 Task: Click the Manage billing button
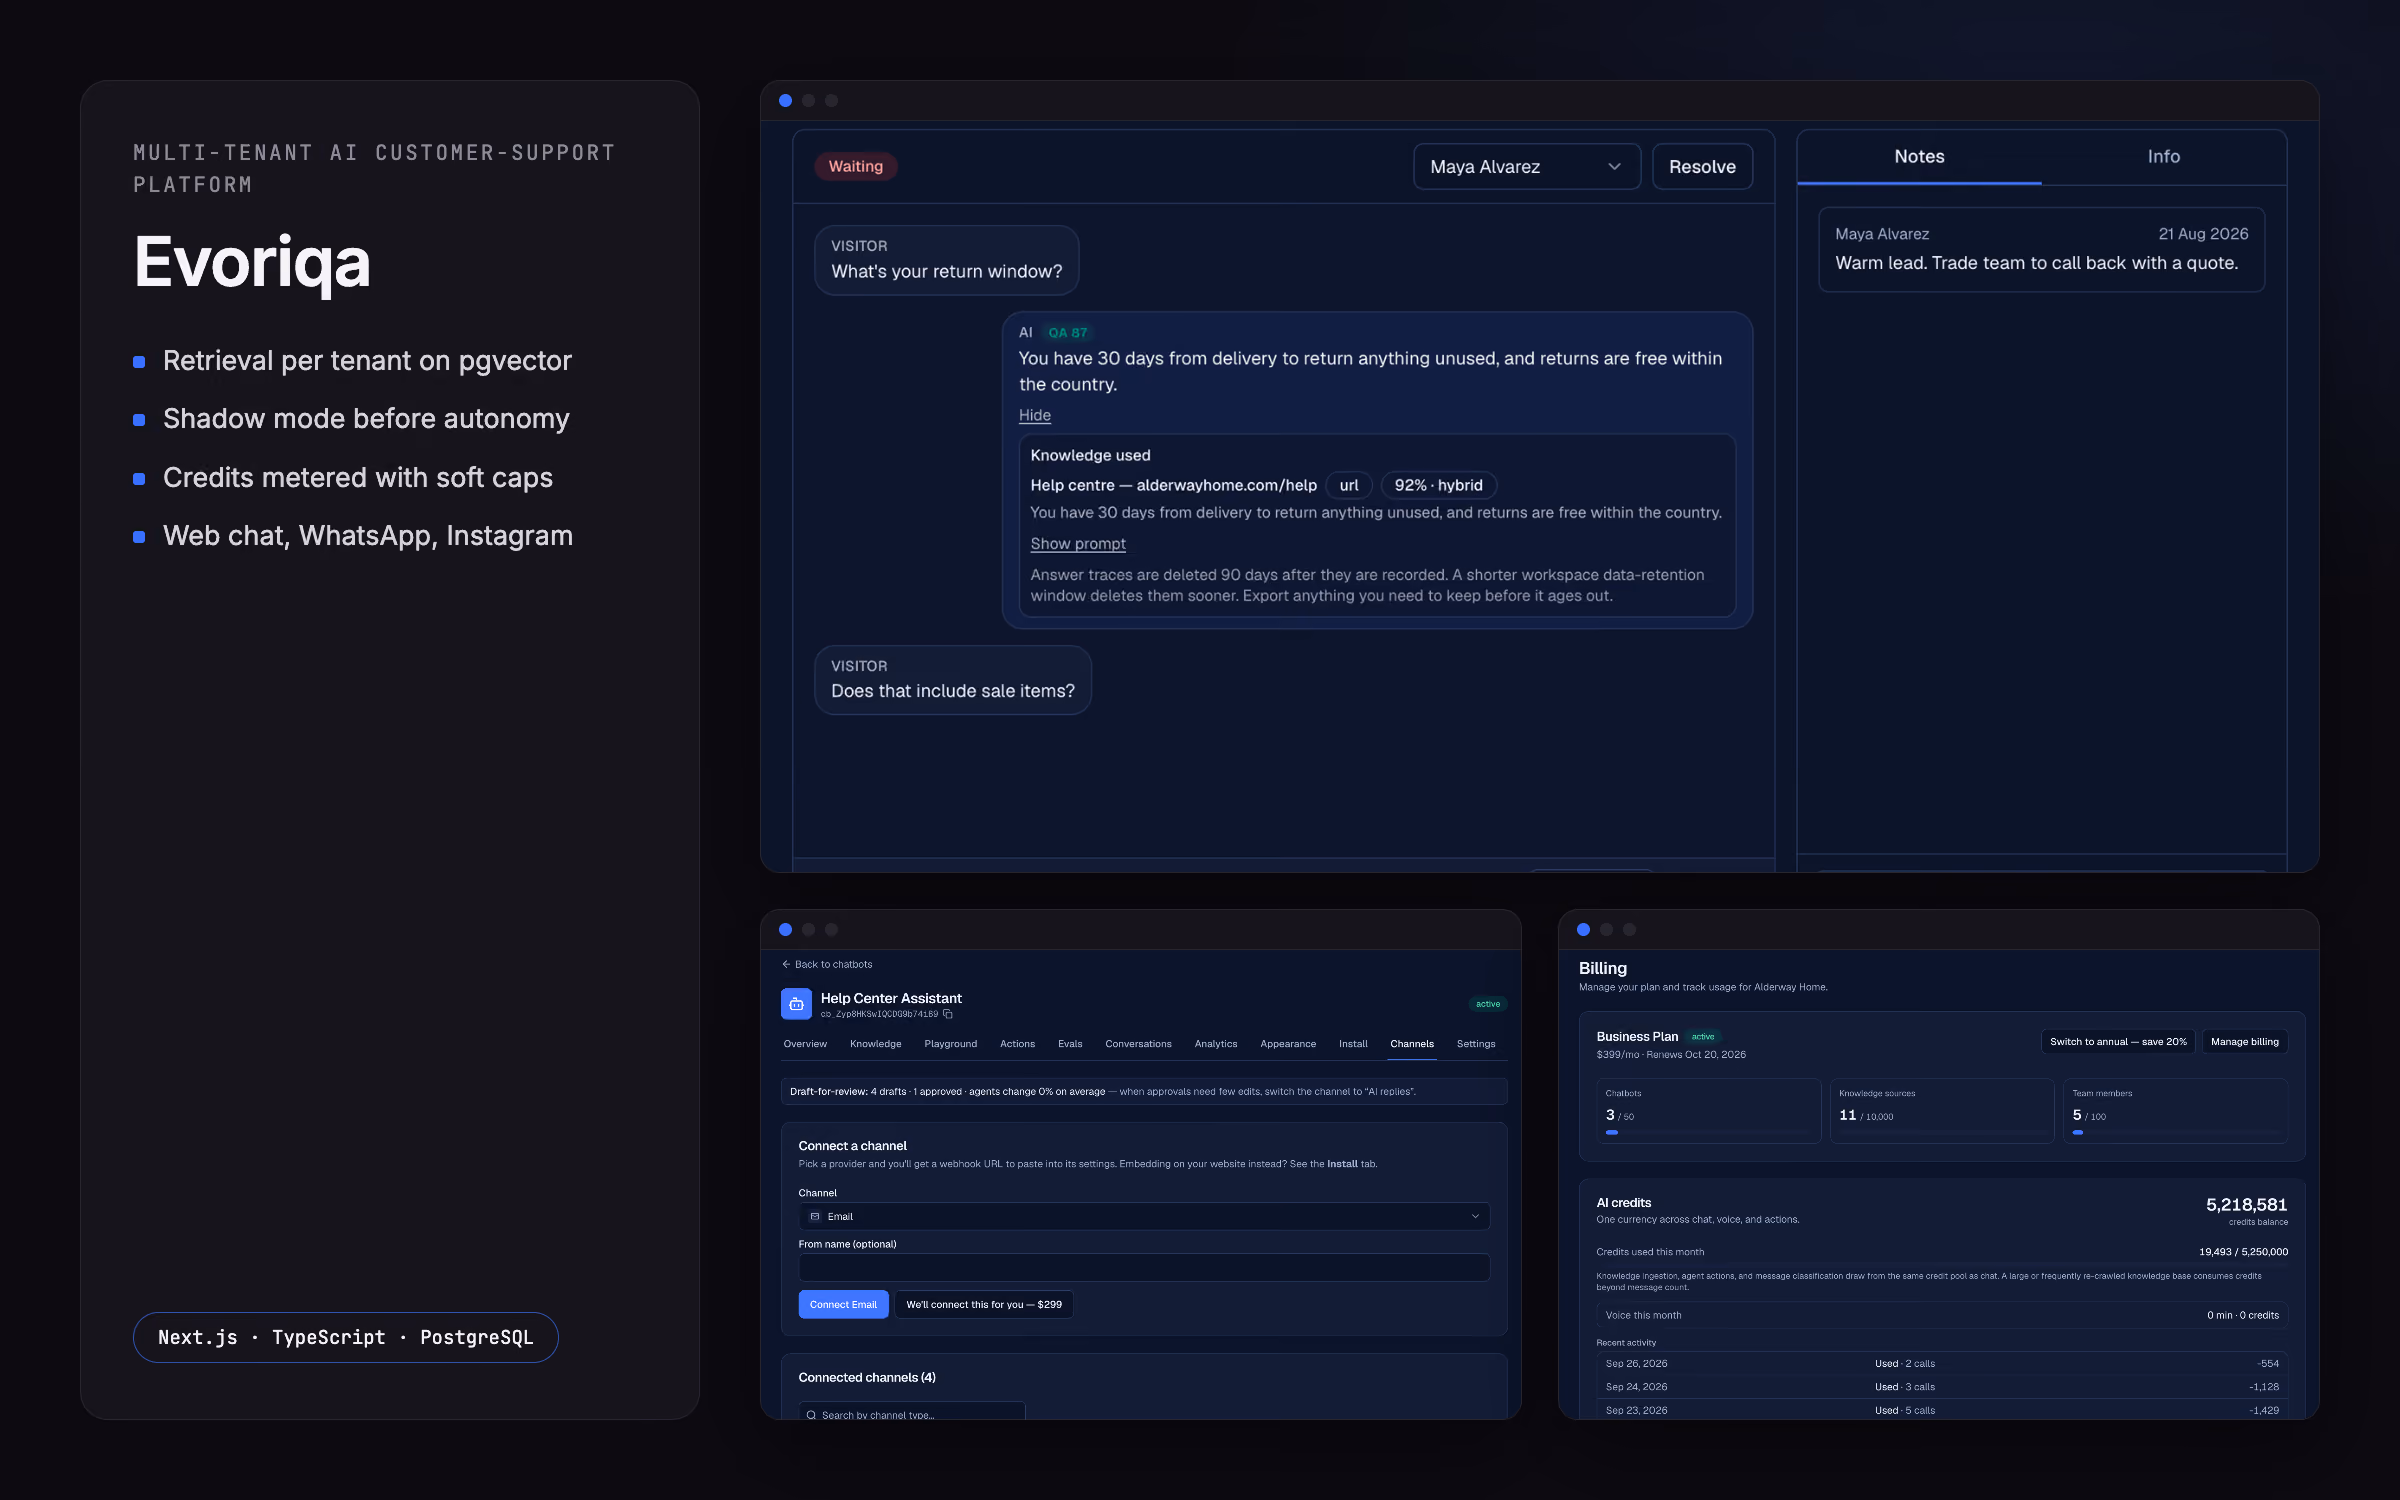(x=2244, y=1042)
